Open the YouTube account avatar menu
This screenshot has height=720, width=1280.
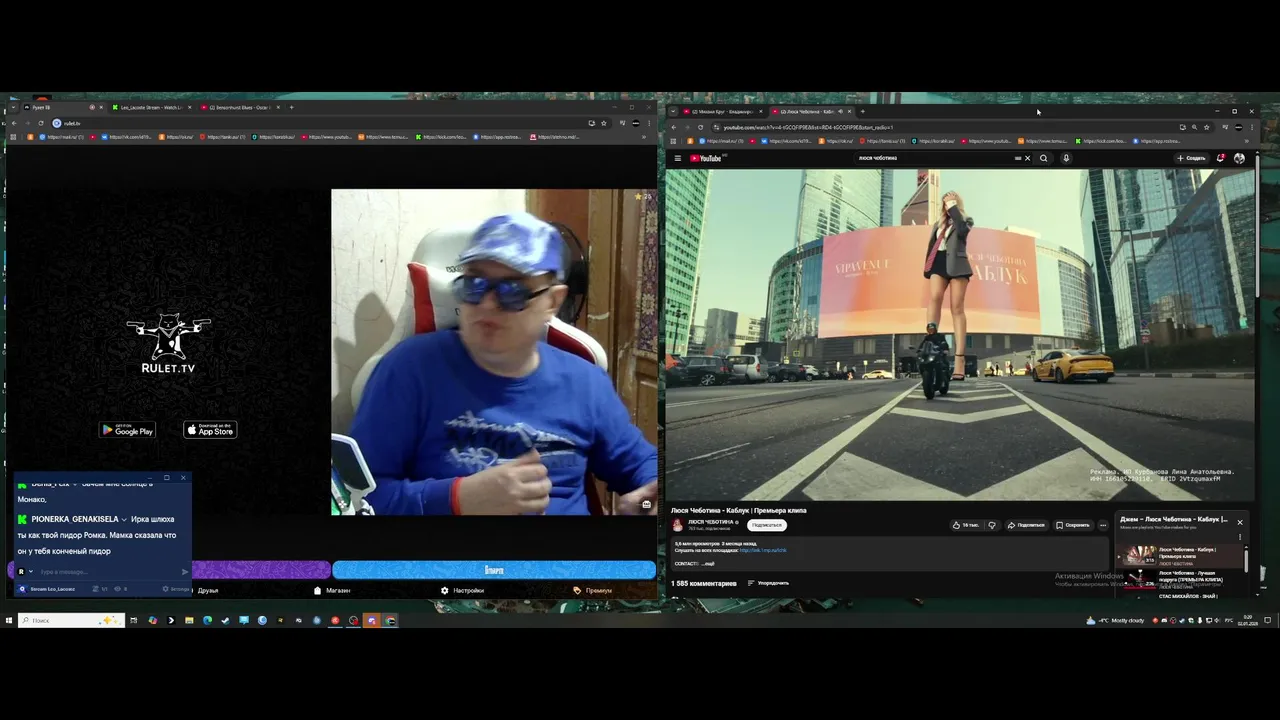[1239, 158]
